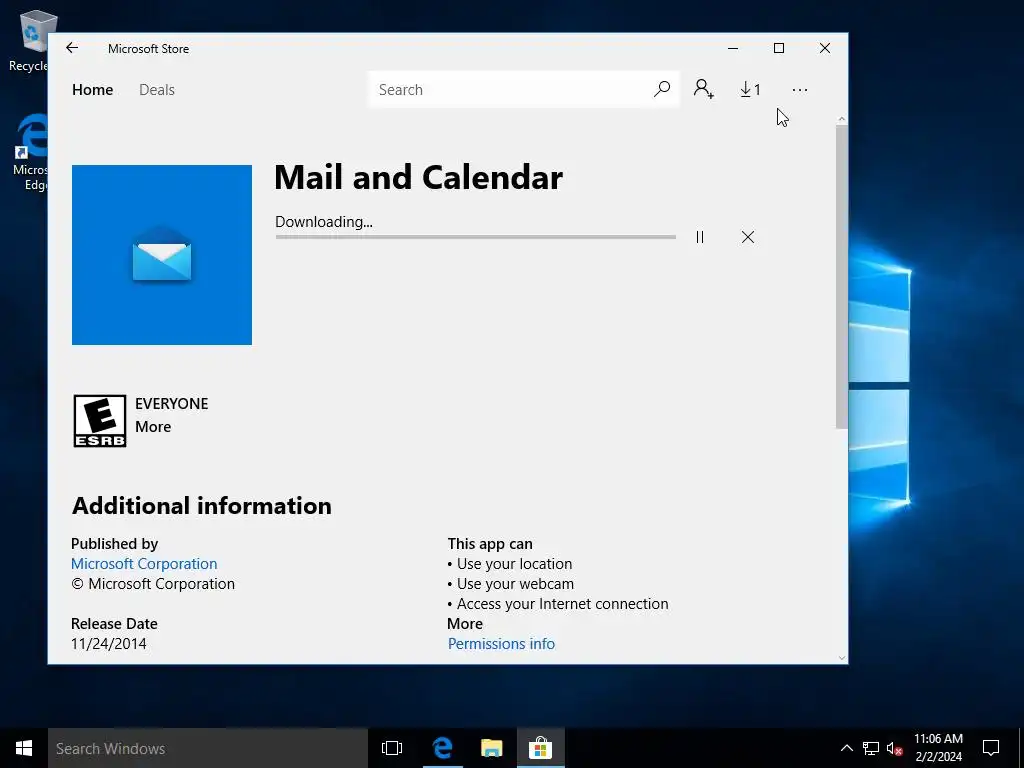The width and height of the screenshot is (1024, 768).
Task: Open the Action Center notification icon
Action: point(991,748)
